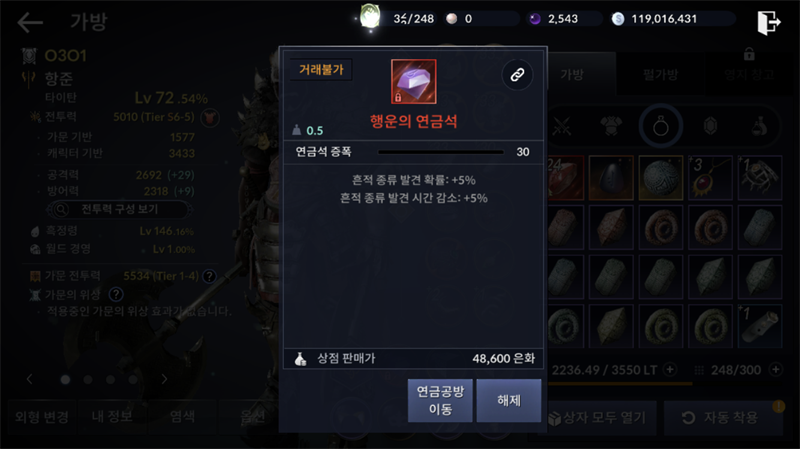This screenshot has height=449, width=800.
Task: Select the armor filter icon
Action: click(x=611, y=126)
